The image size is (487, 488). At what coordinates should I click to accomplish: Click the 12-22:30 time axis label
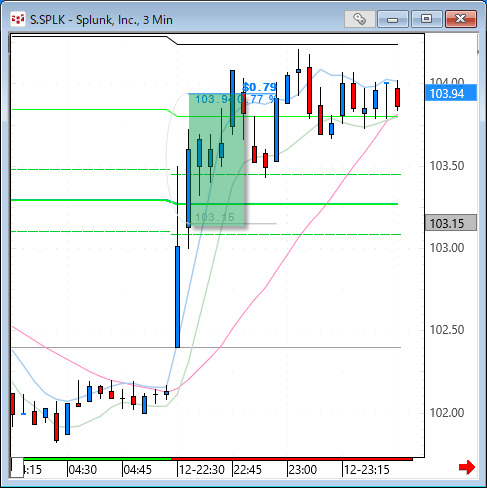202,470
